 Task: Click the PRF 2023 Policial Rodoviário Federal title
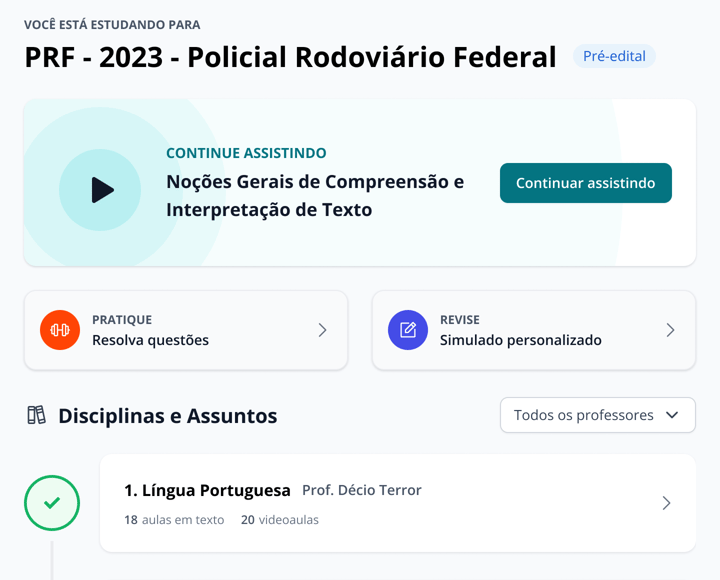tap(290, 57)
